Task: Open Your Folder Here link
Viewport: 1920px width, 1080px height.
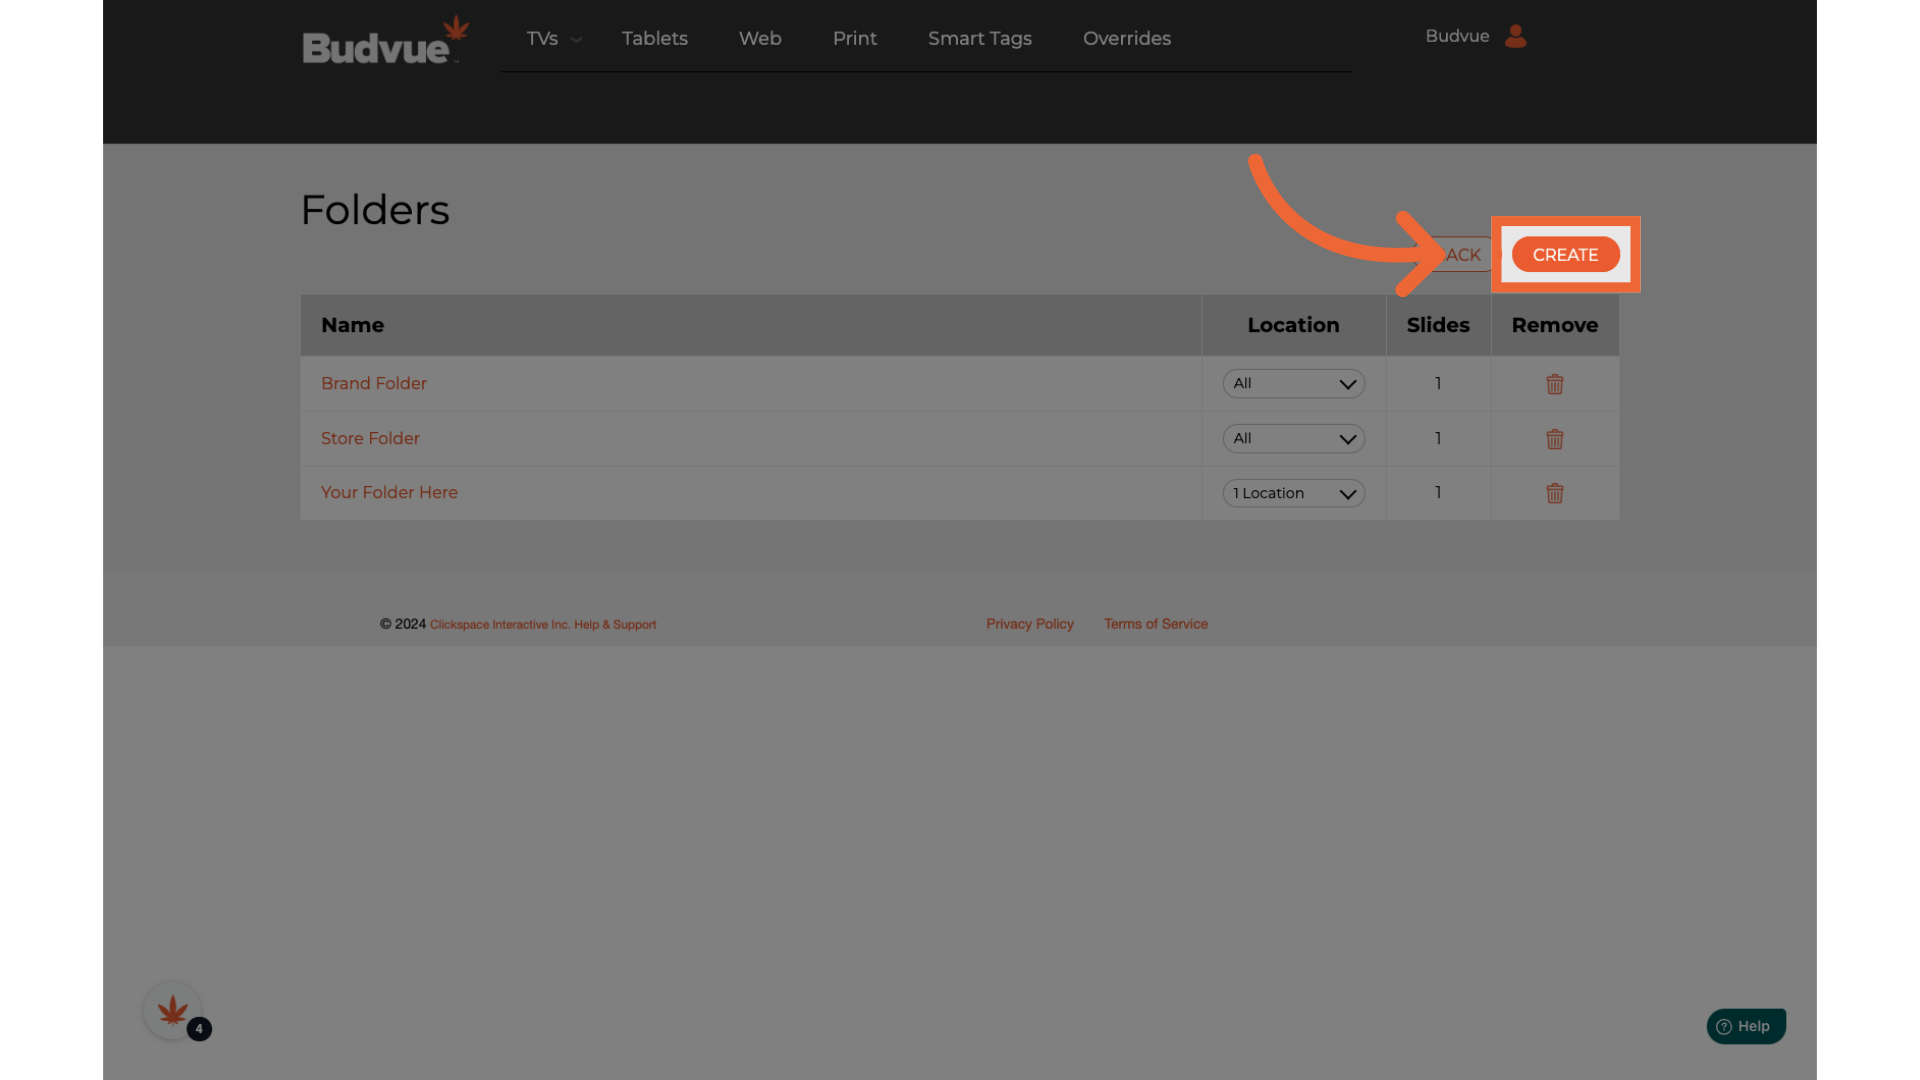Action: point(389,493)
